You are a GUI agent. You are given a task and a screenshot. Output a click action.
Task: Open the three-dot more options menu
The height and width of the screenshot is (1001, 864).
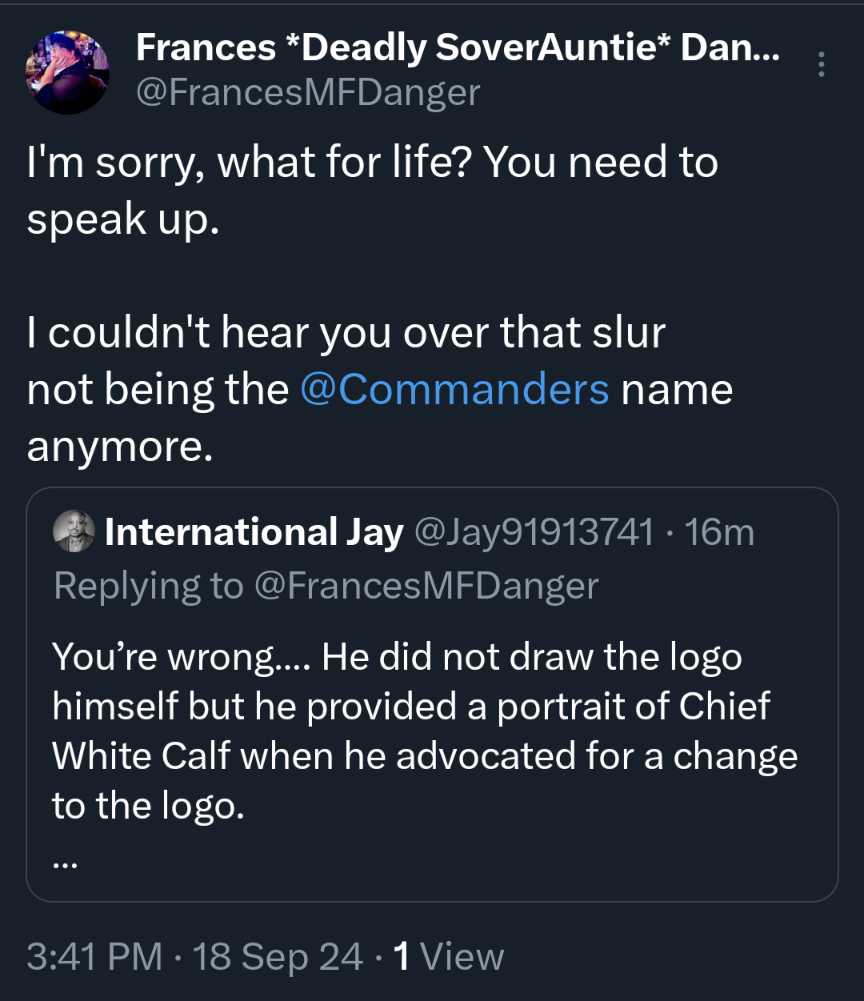click(x=821, y=64)
